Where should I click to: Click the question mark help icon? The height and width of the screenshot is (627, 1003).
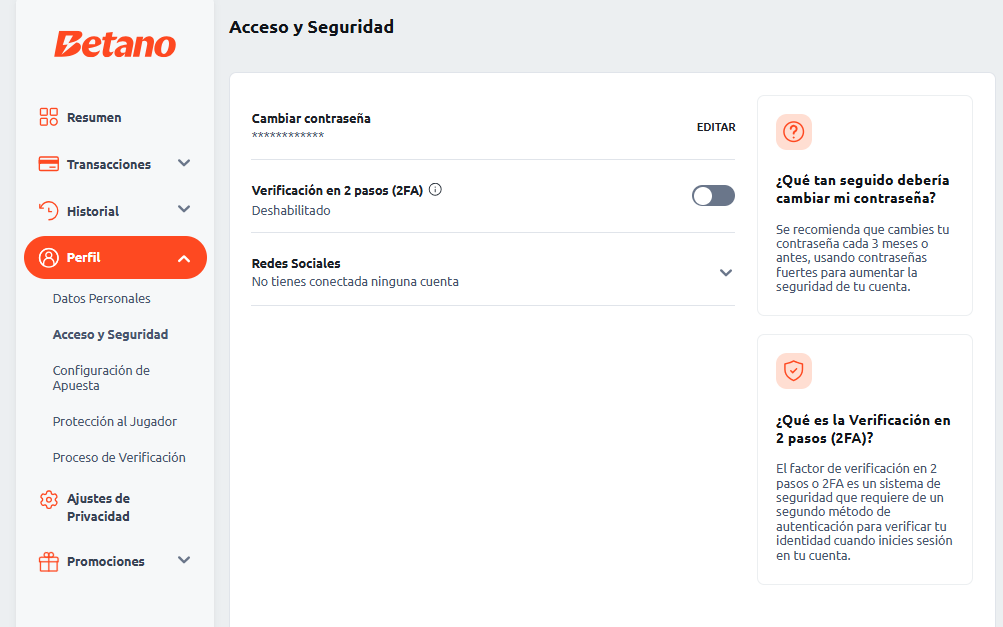pos(794,132)
